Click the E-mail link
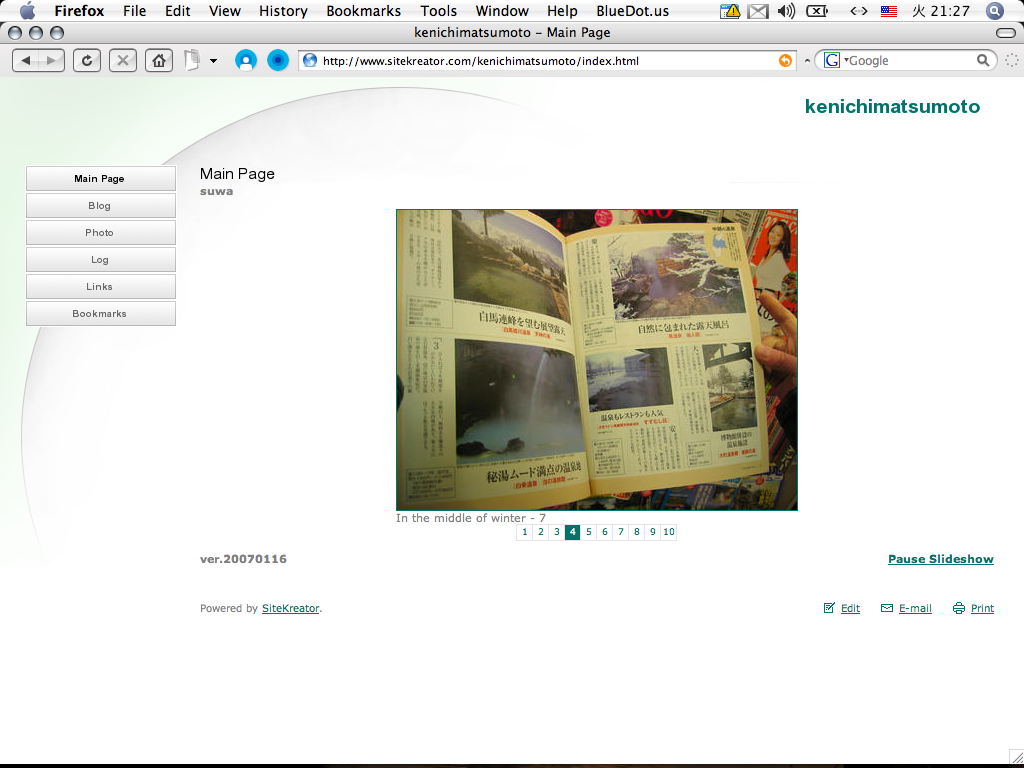 [915, 608]
